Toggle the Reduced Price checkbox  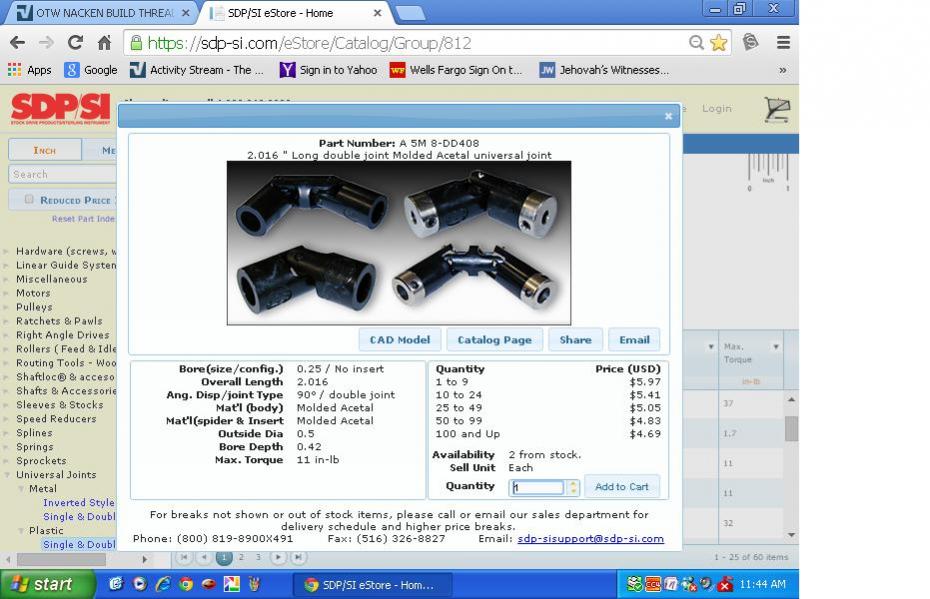pos(27,200)
